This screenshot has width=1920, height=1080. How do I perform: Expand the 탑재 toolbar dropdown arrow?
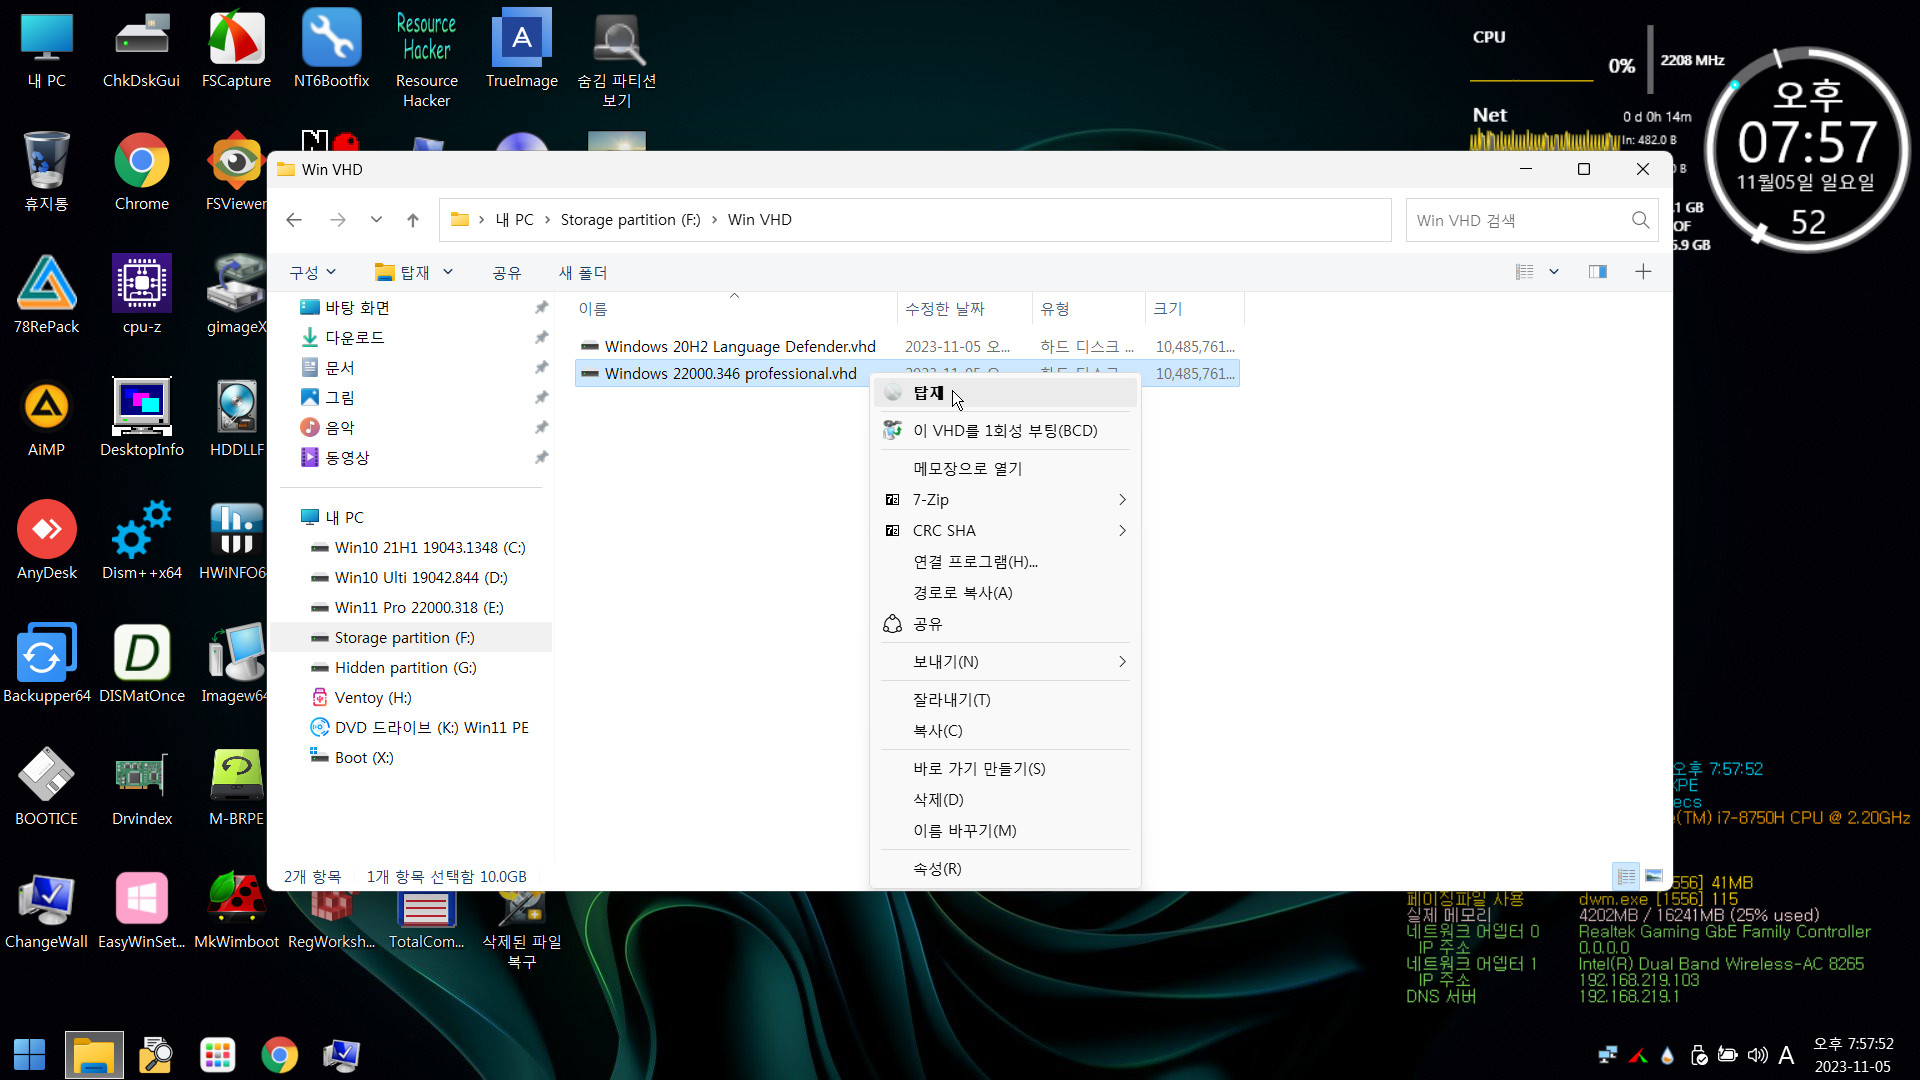point(448,272)
